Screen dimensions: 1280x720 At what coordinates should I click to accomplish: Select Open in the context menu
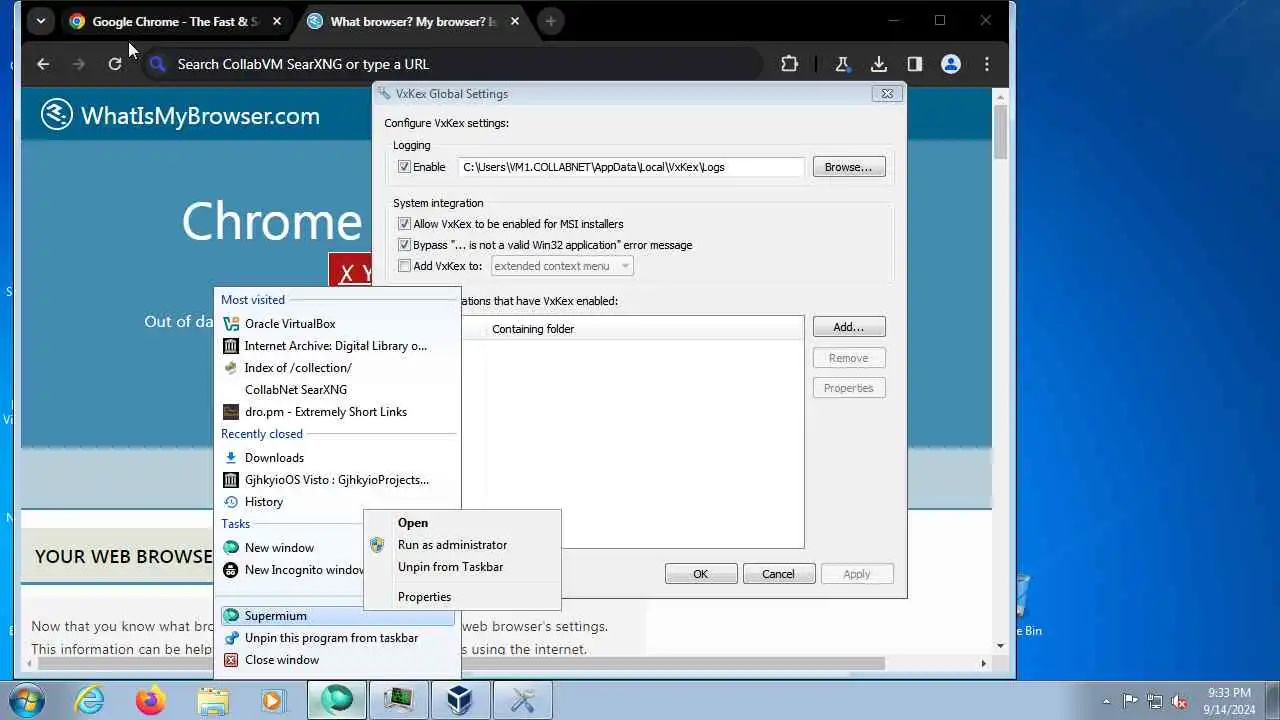[462, 523]
